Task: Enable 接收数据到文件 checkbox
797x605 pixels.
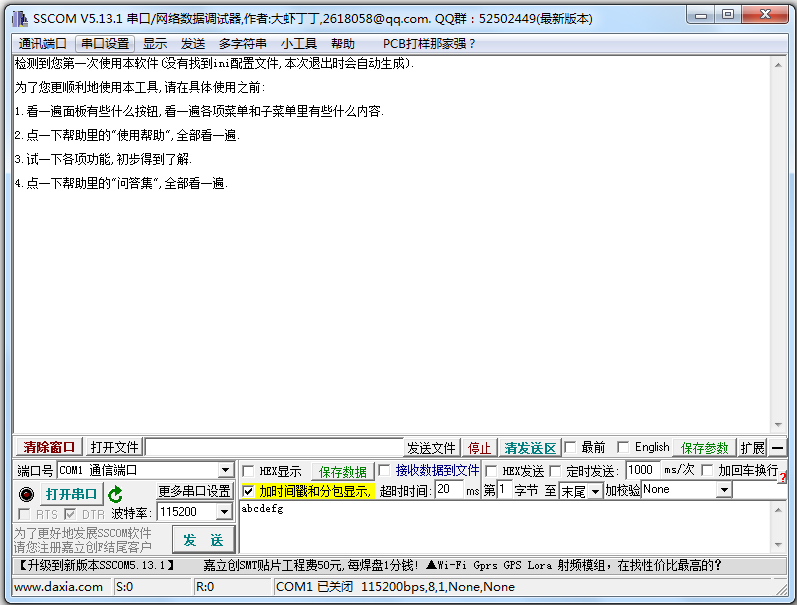Action: click(x=385, y=470)
